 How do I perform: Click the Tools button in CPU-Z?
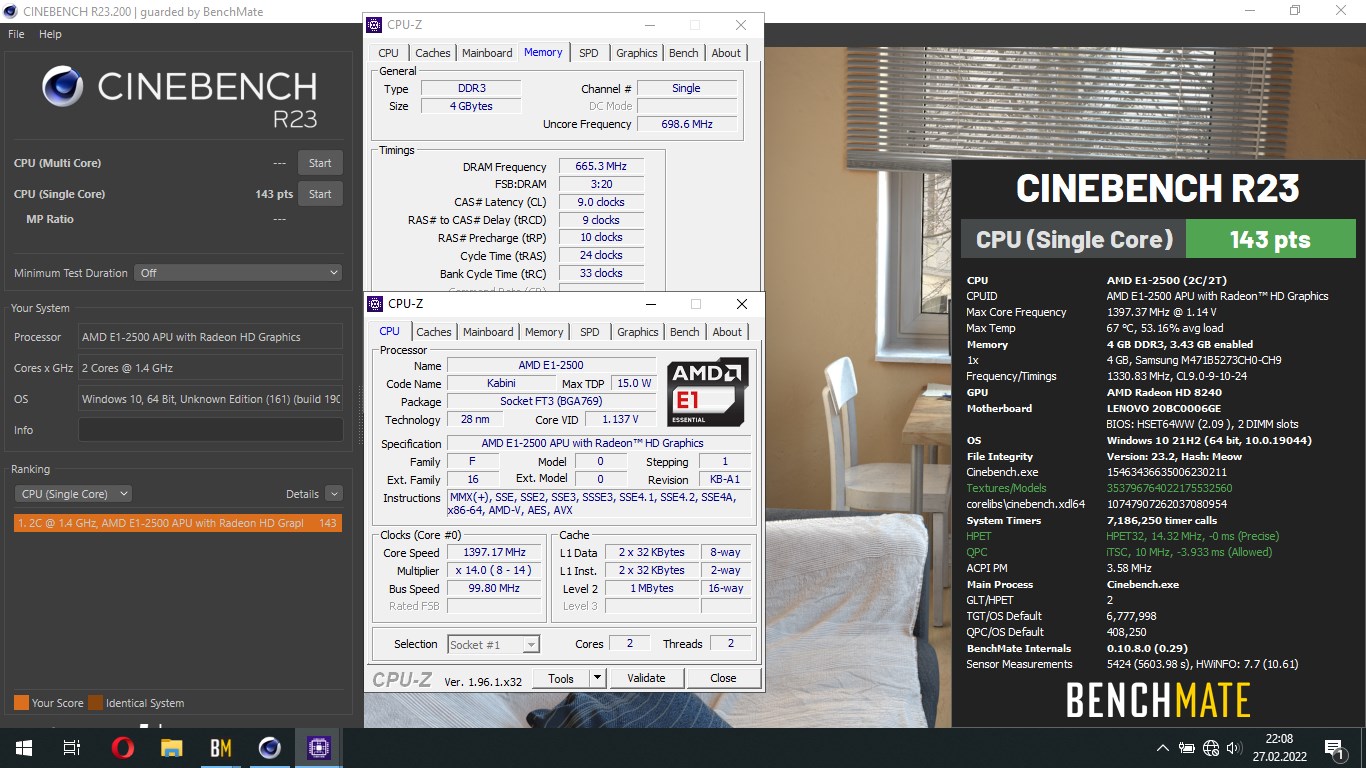[561, 678]
